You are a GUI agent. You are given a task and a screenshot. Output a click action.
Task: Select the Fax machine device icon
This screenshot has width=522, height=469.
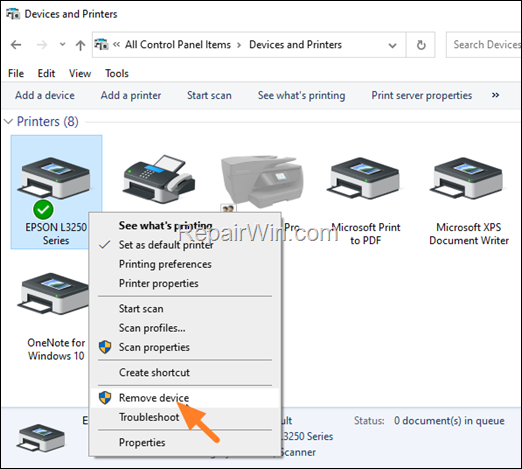point(159,178)
